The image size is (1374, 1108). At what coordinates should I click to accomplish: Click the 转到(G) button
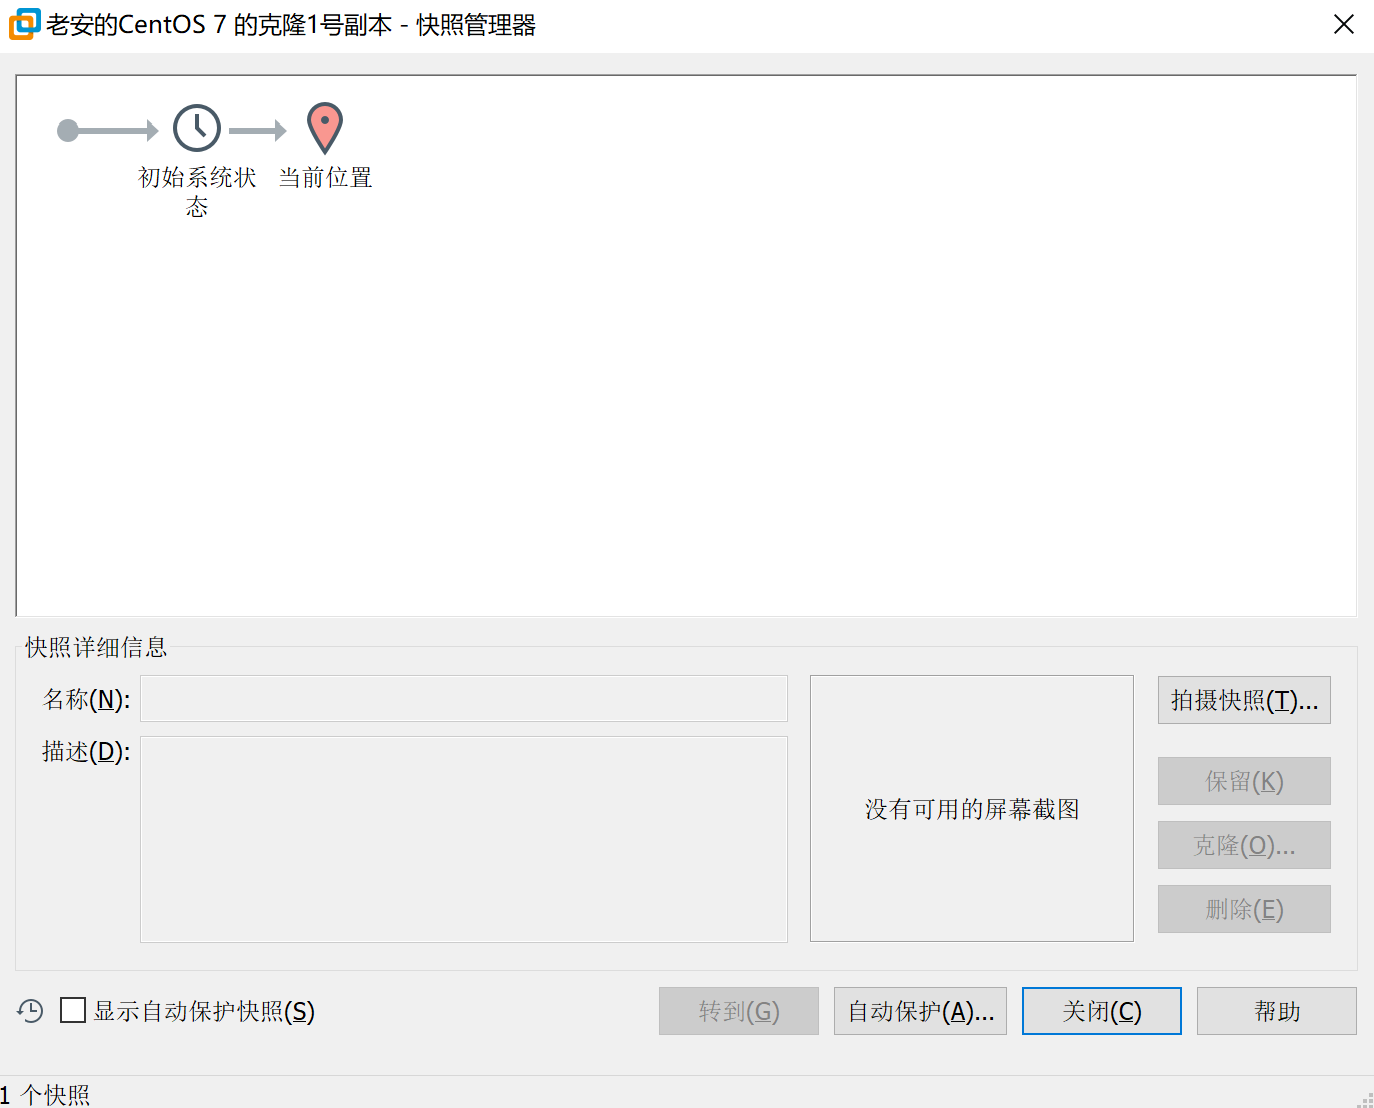[739, 1011]
